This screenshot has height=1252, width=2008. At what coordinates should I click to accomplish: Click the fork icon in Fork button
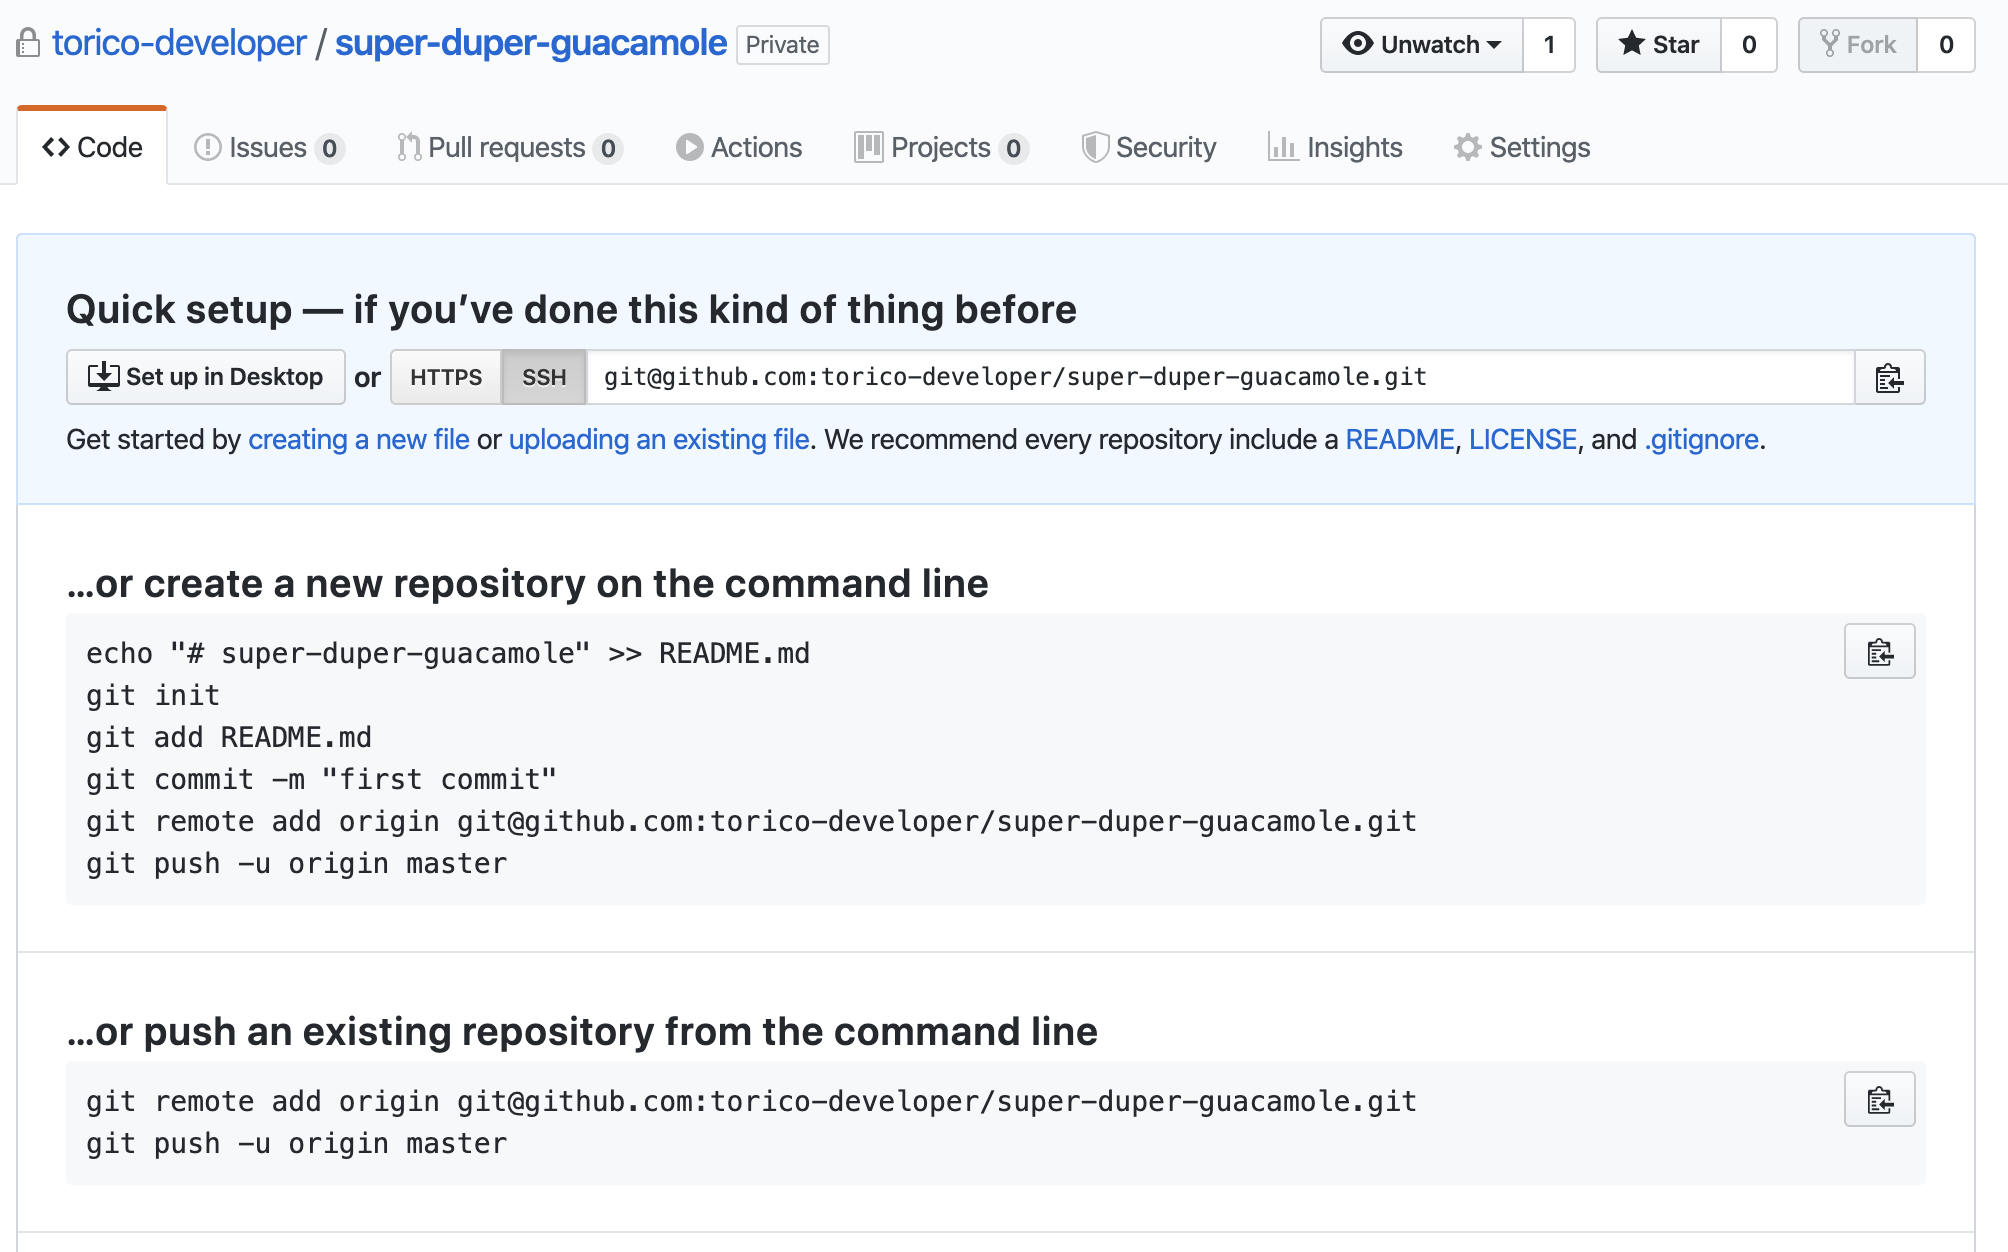[1829, 44]
